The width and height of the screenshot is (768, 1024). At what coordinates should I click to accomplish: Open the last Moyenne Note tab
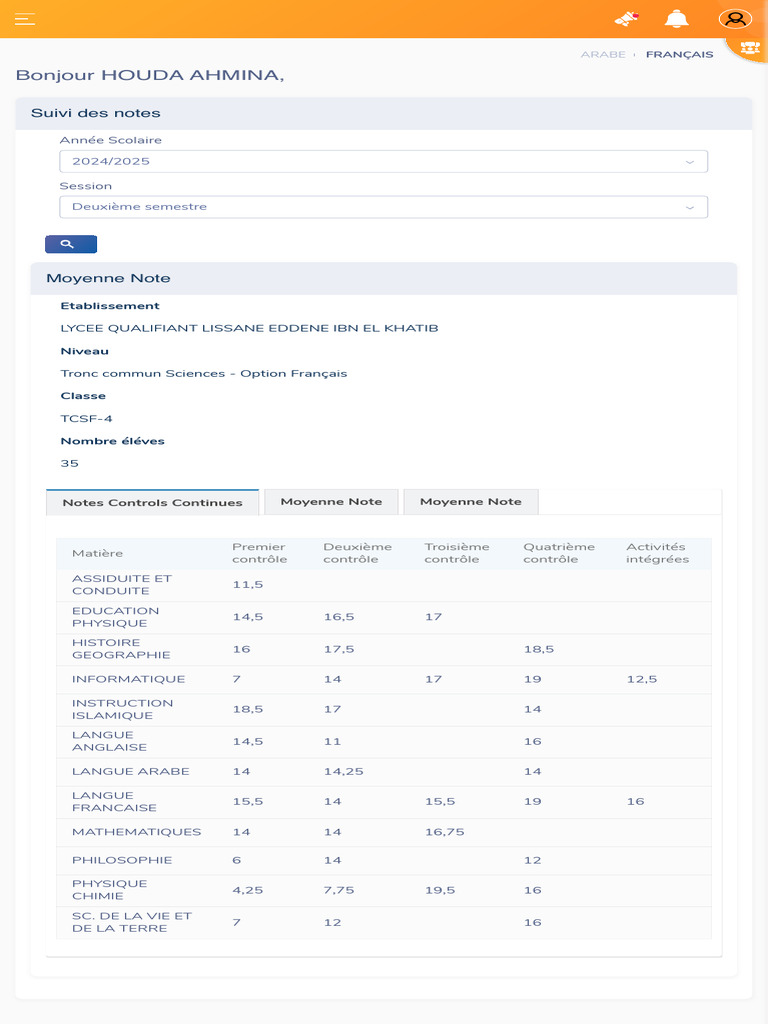tap(470, 502)
